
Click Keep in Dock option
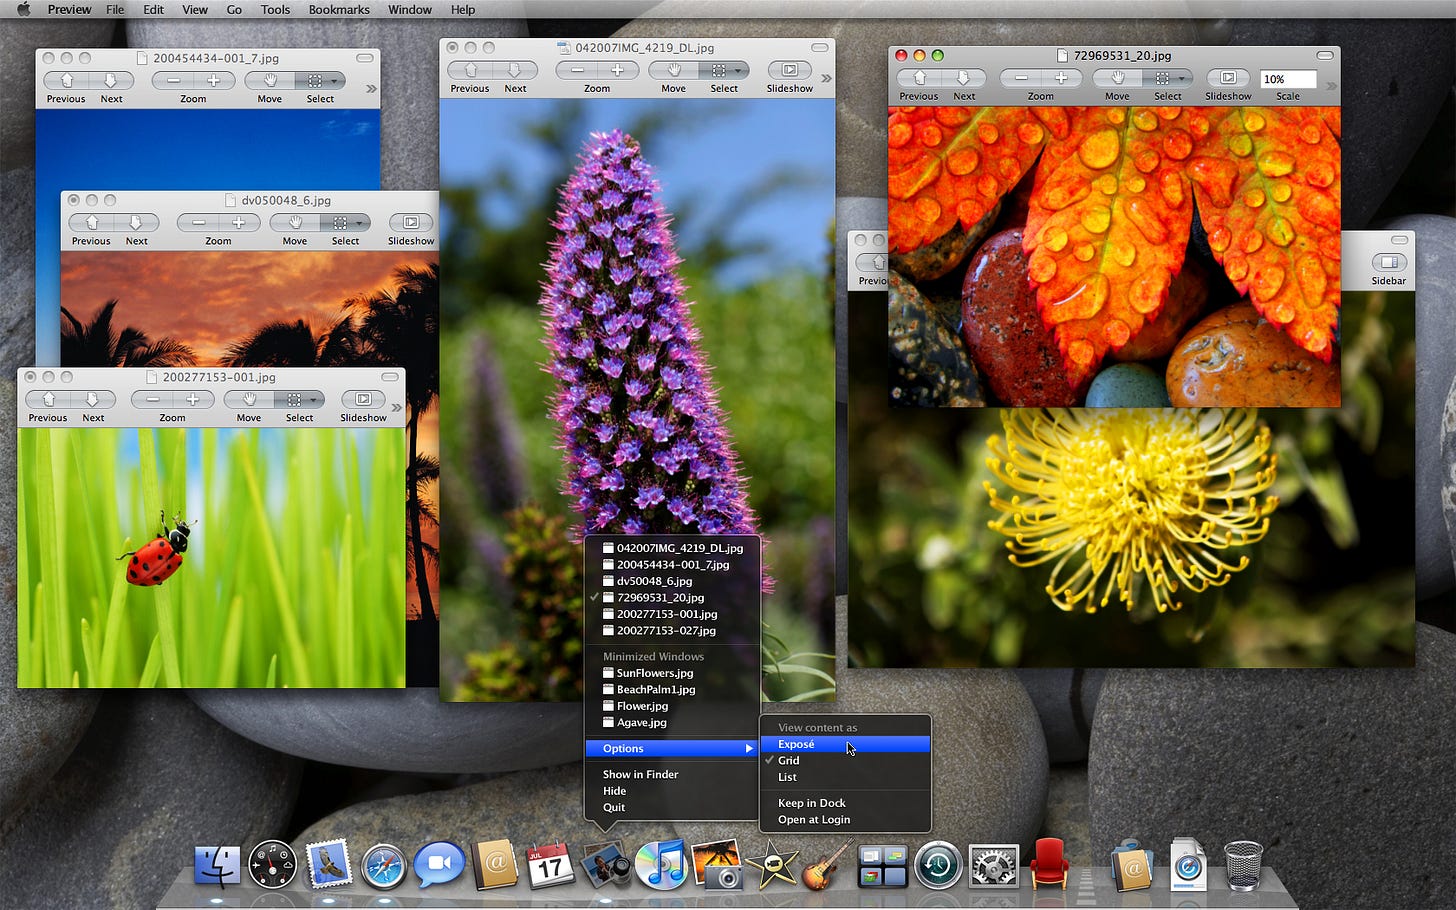click(x=812, y=803)
